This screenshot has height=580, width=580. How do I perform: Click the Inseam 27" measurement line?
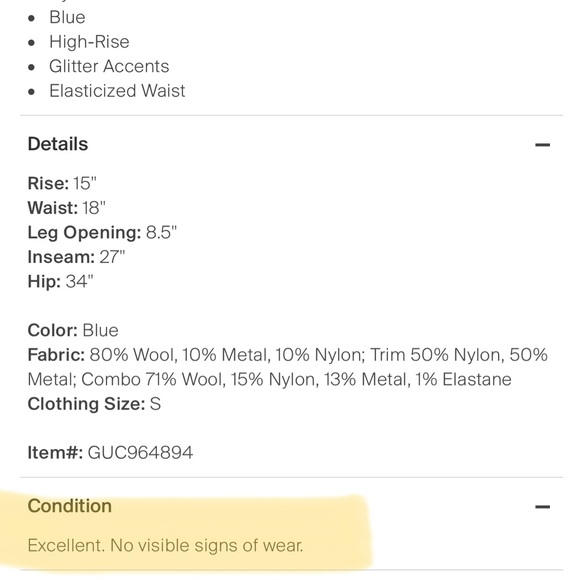pyautogui.click(x=77, y=257)
